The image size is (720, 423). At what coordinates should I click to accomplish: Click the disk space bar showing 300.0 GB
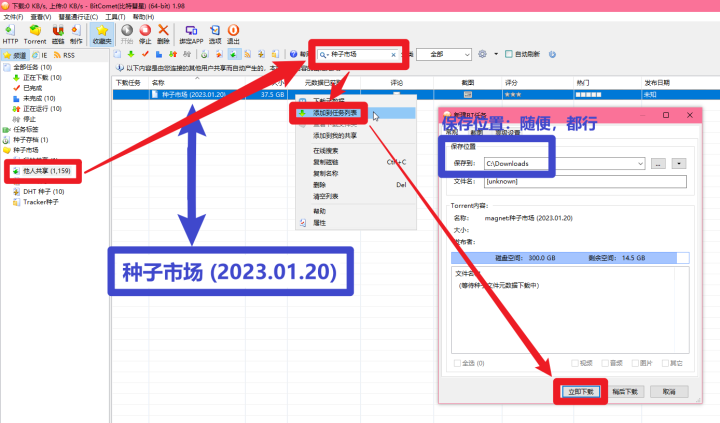(x=570, y=258)
